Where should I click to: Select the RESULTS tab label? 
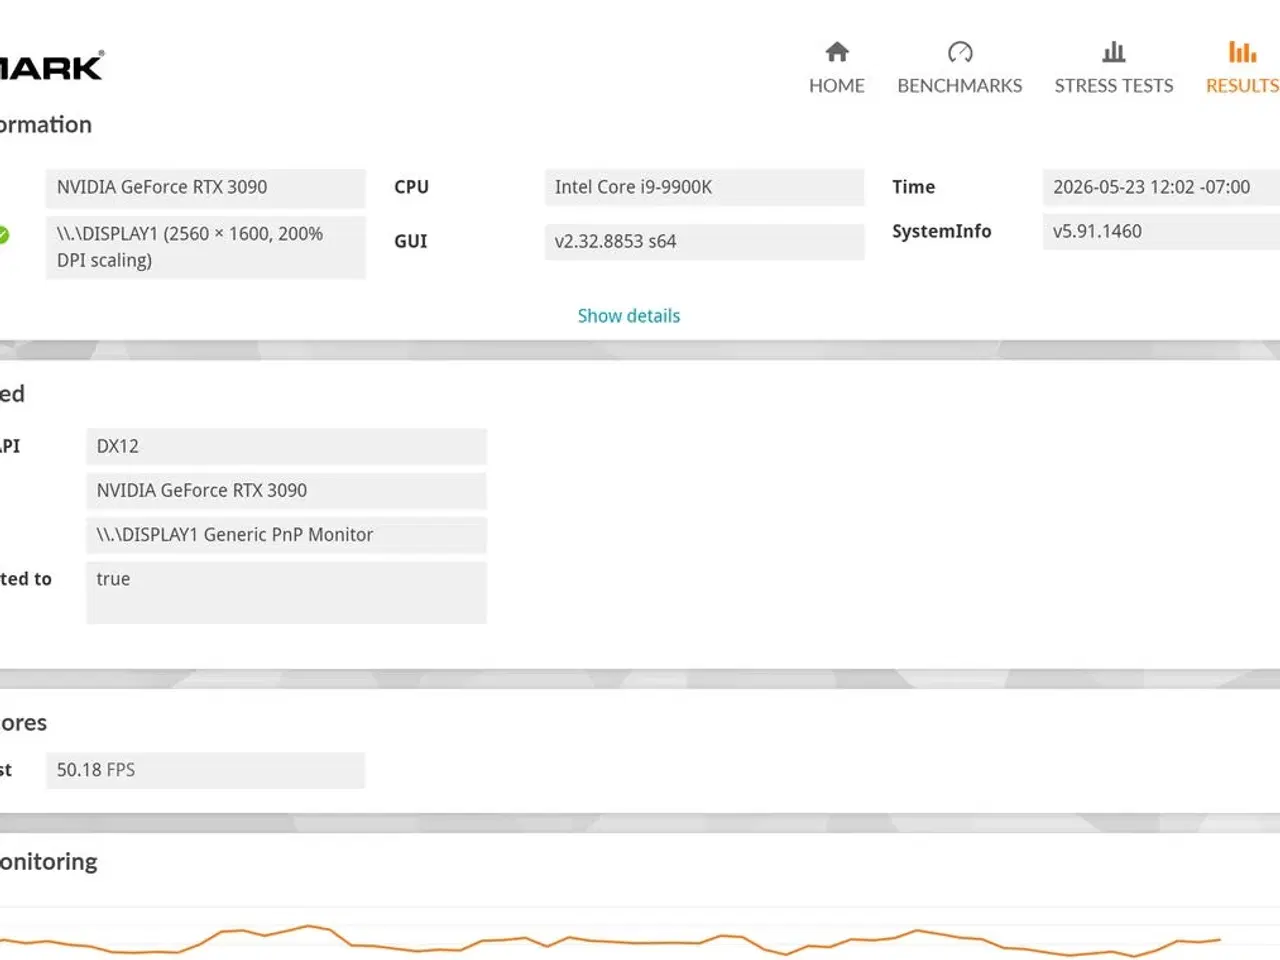click(1242, 86)
